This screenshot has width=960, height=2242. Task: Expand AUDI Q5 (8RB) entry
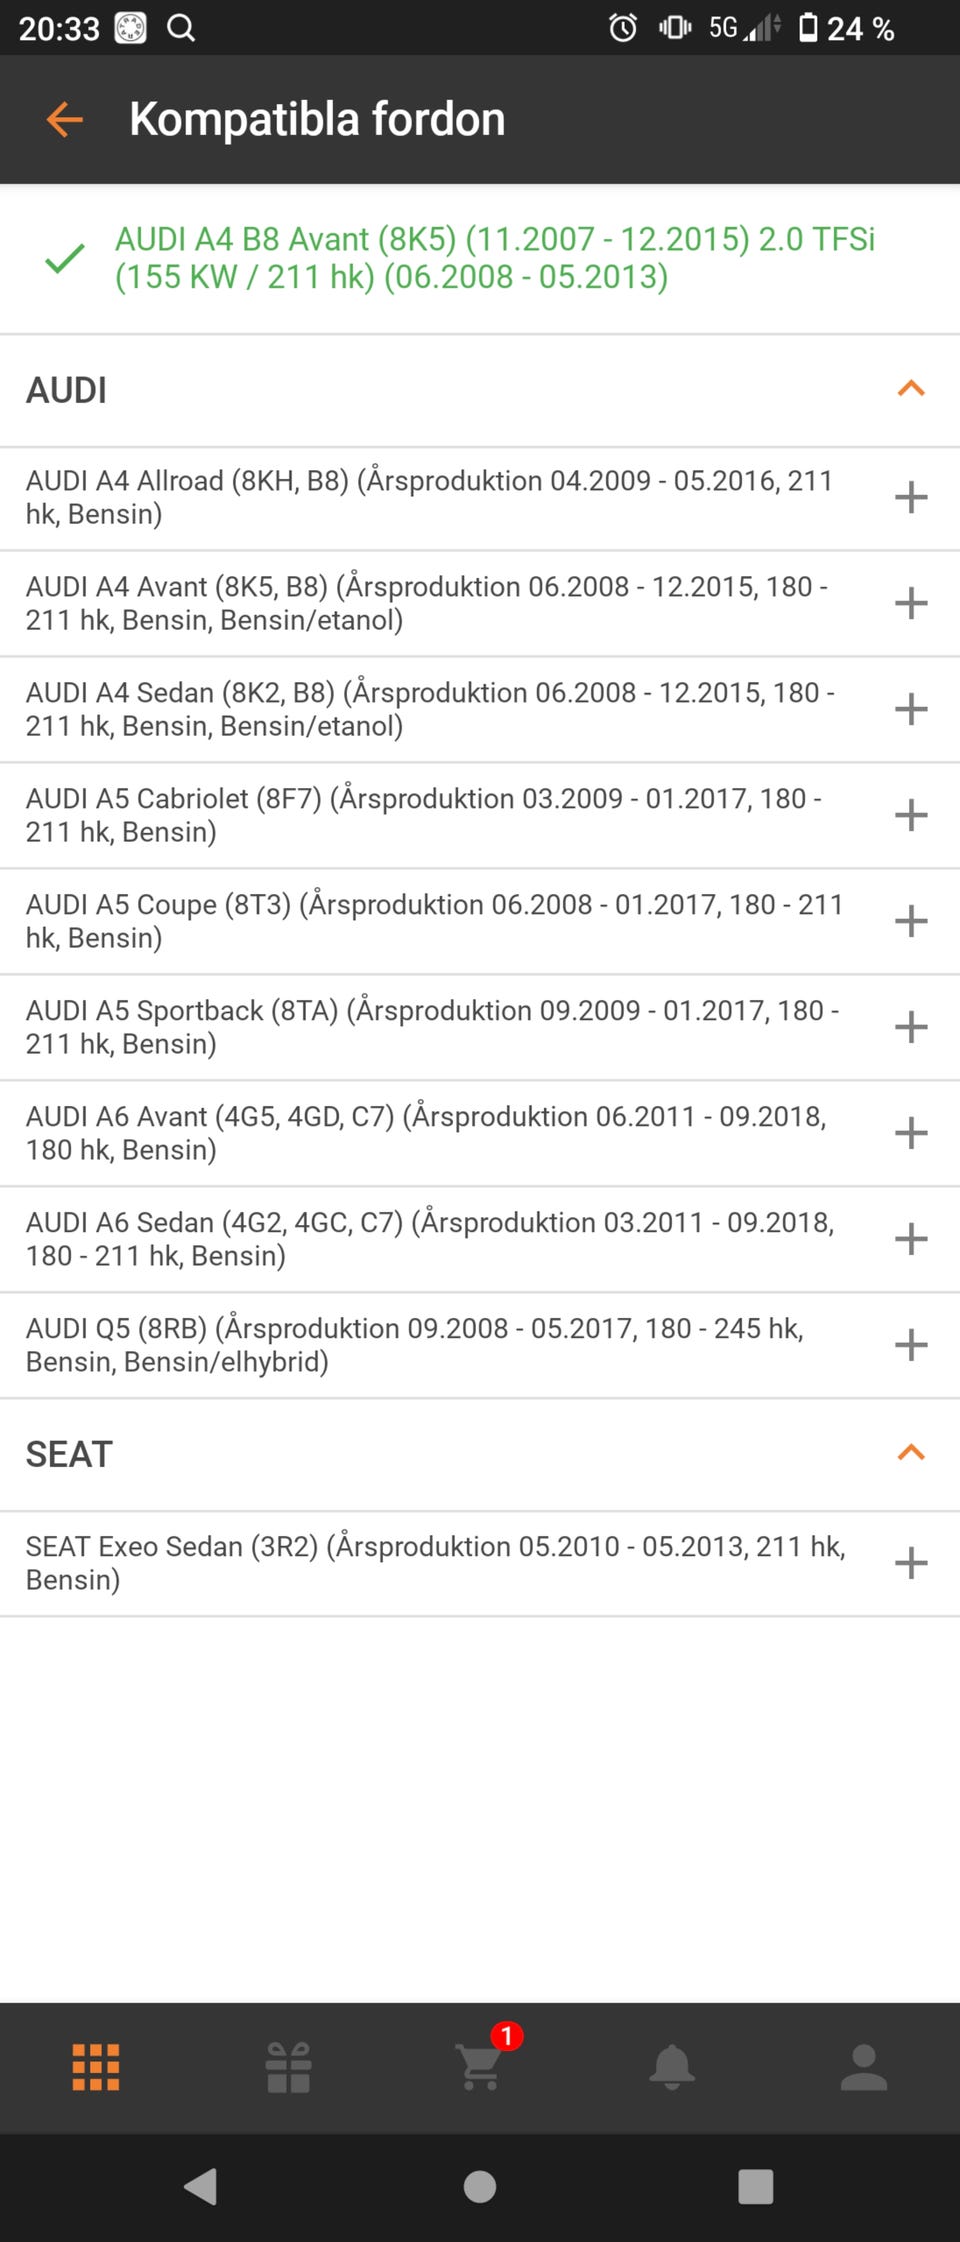tap(910, 1345)
